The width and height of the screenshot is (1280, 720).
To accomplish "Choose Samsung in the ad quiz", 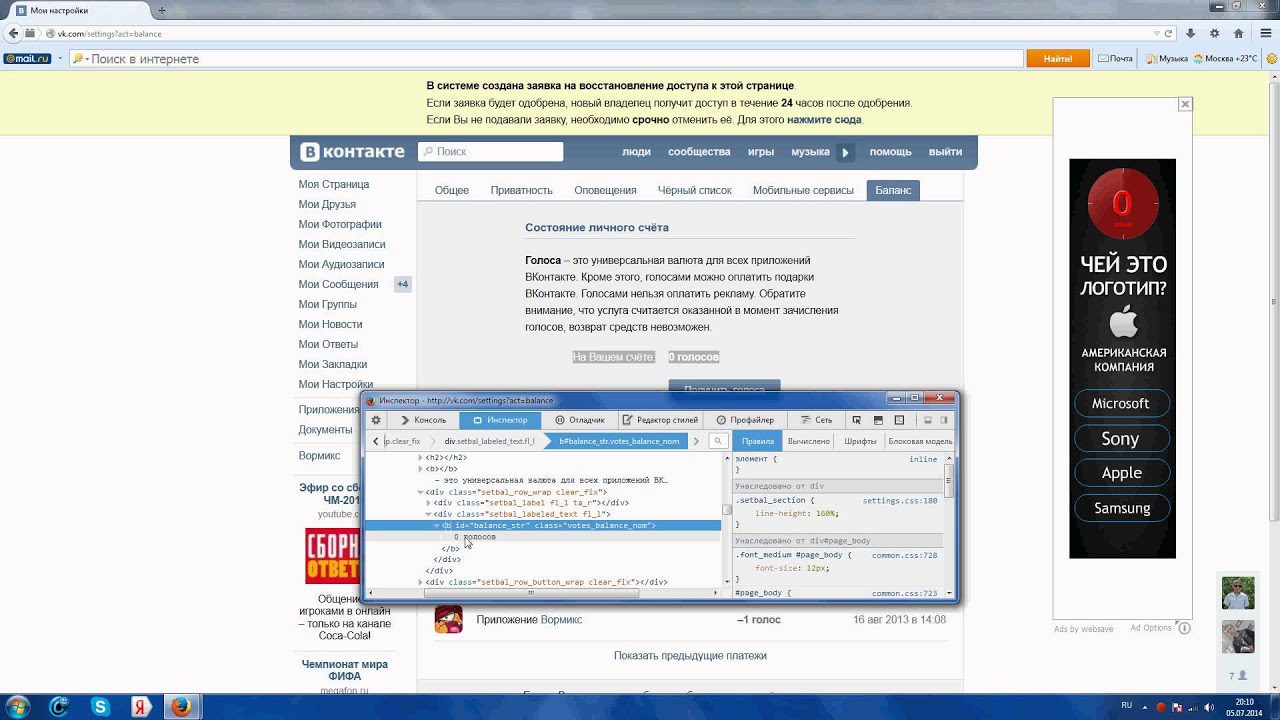I will click(x=1120, y=508).
